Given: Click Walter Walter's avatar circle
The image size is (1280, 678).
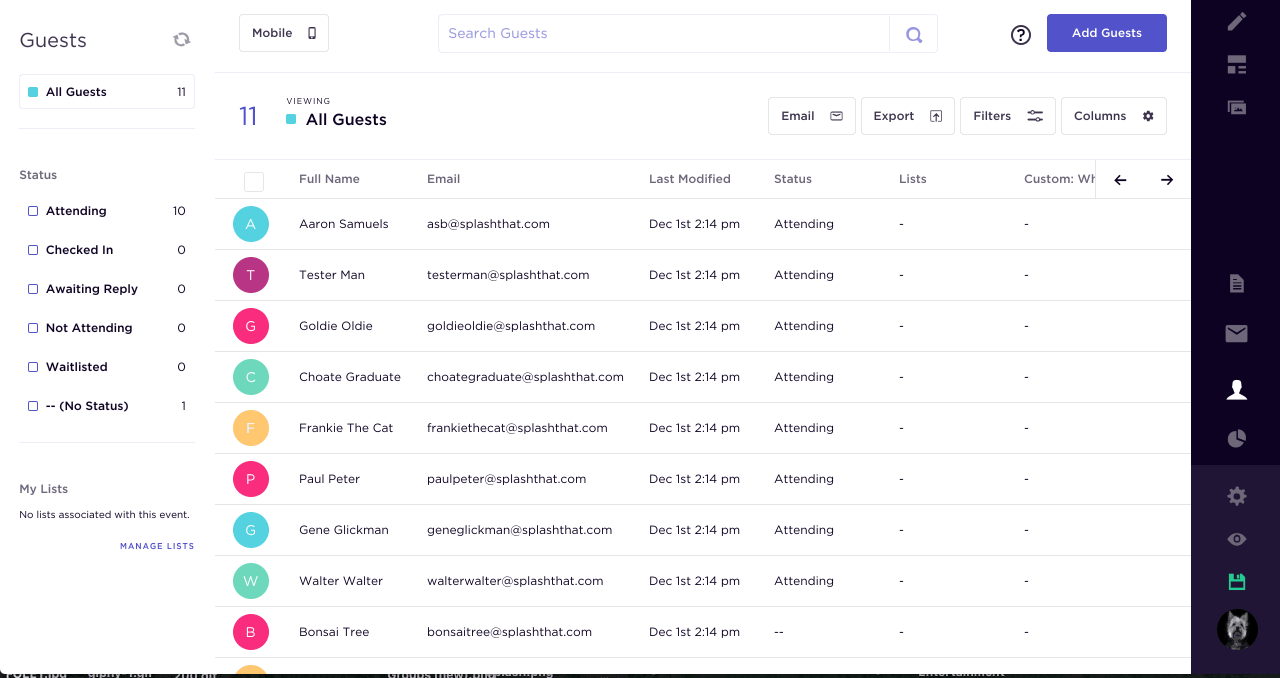Looking at the screenshot, I should click(x=251, y=581).
